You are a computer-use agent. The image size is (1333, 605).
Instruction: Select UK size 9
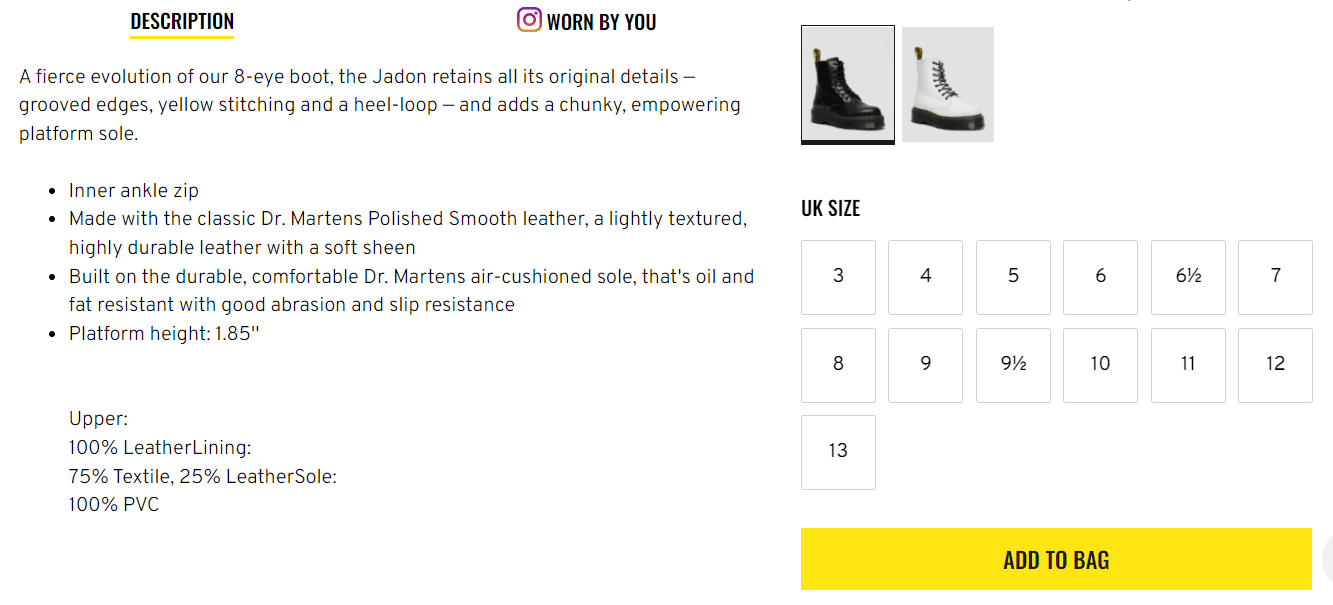[926, 365]
